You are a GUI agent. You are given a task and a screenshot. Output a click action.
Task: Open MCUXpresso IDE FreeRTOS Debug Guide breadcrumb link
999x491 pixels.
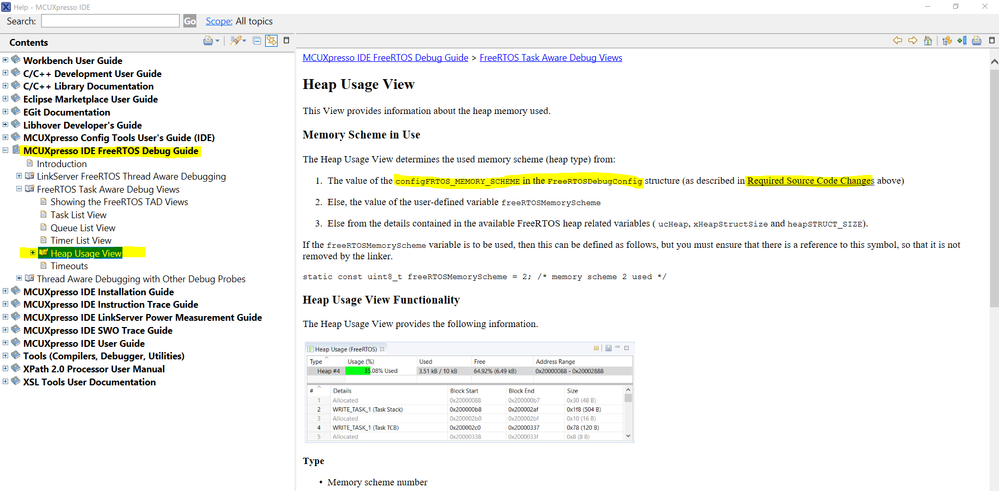click(x=385, y=57)
